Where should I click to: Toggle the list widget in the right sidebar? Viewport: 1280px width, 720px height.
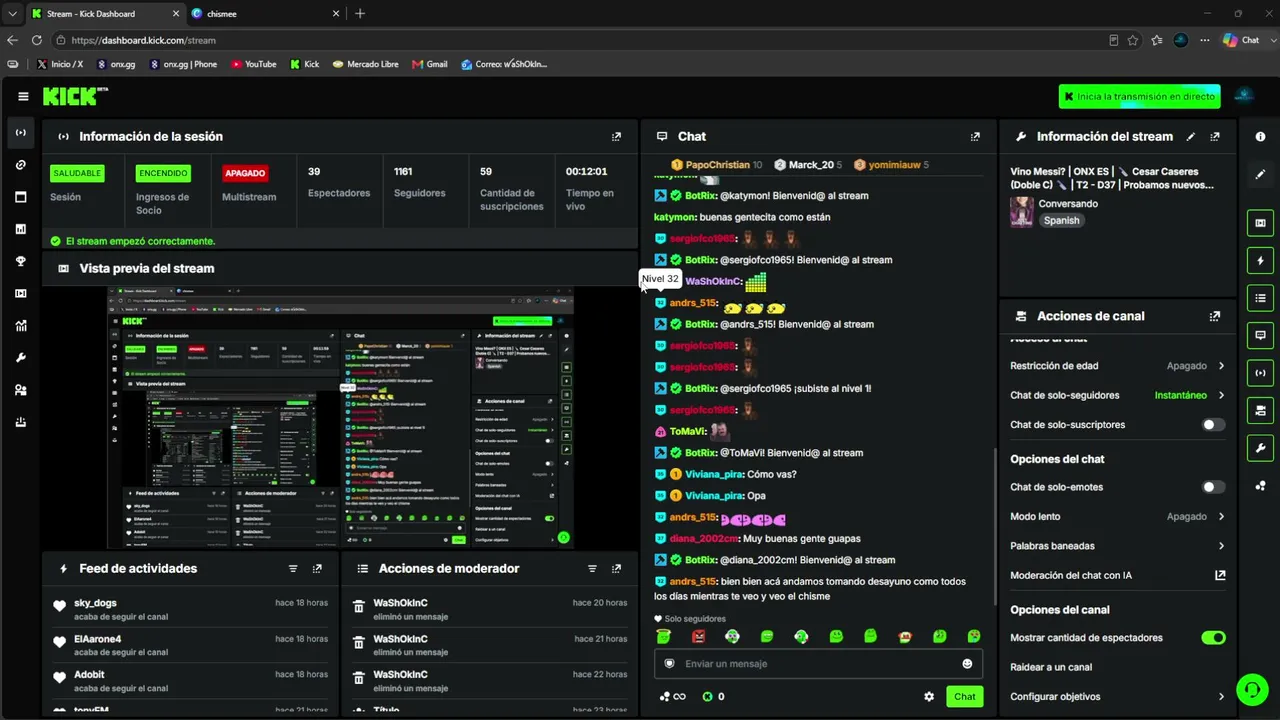point(1260,298)
